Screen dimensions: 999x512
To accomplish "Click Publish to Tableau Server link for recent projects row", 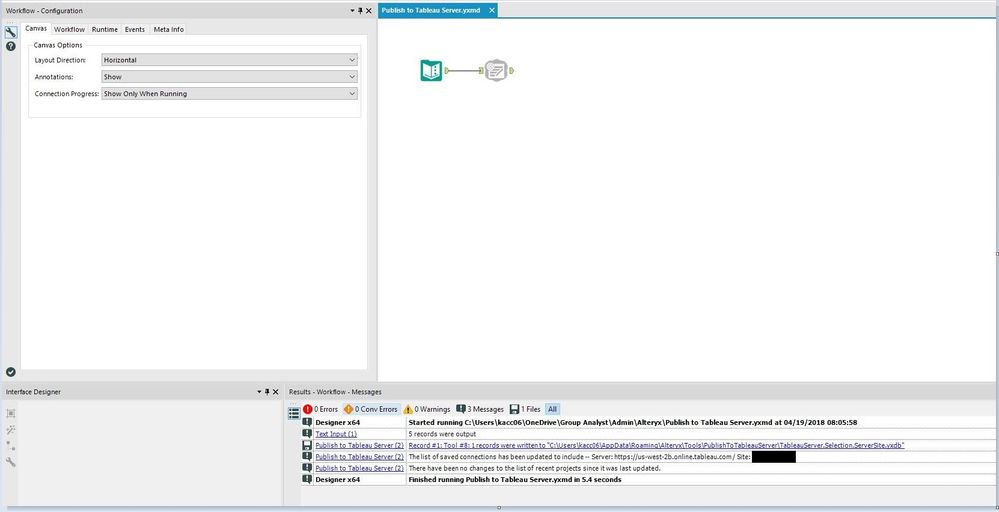I will (x=359, y=468).
